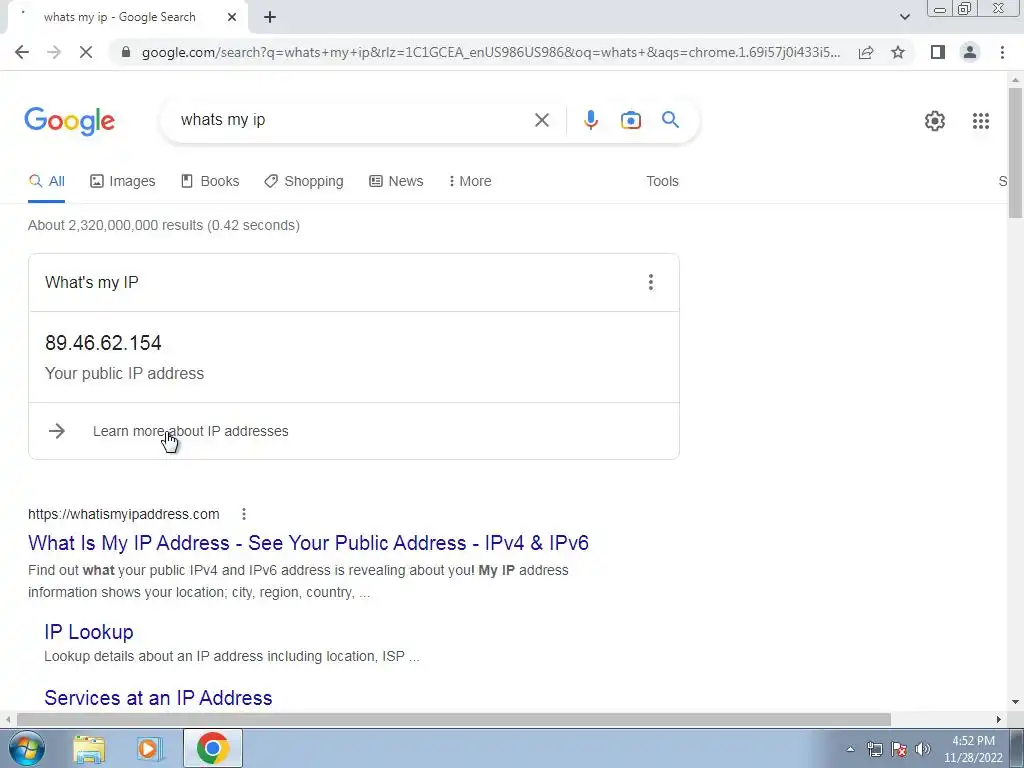Expand the More search filters menu
The width and height of the screenshot is (1024, 768).
(x=470, y=181)
